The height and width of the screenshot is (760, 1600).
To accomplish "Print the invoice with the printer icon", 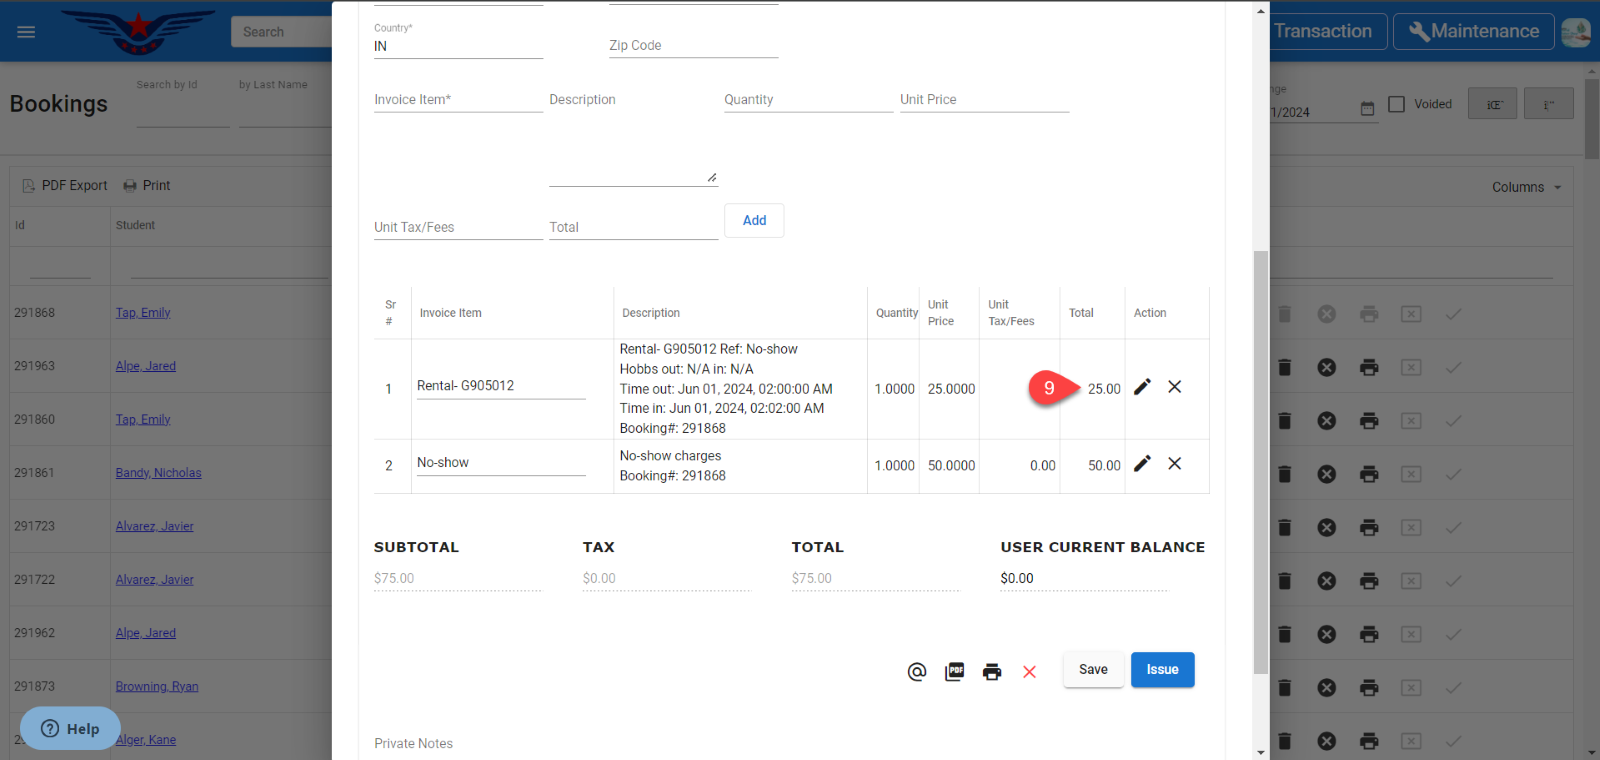I will click(x=991, y=672).
